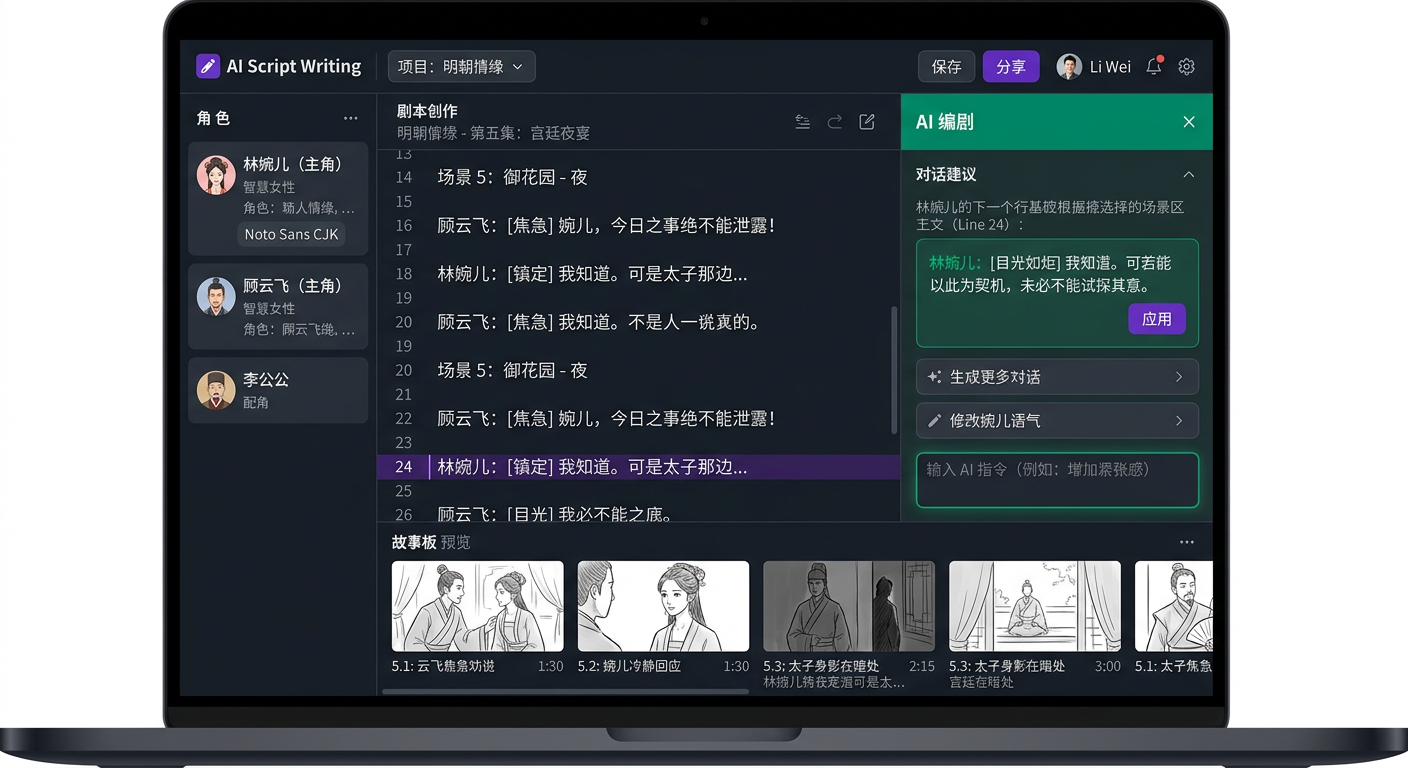This screenshot has height=768, width=1408.
Task: Click the suggested 林婉儿 [目光如炬] dialogue text
Action: coord(1050,274)
